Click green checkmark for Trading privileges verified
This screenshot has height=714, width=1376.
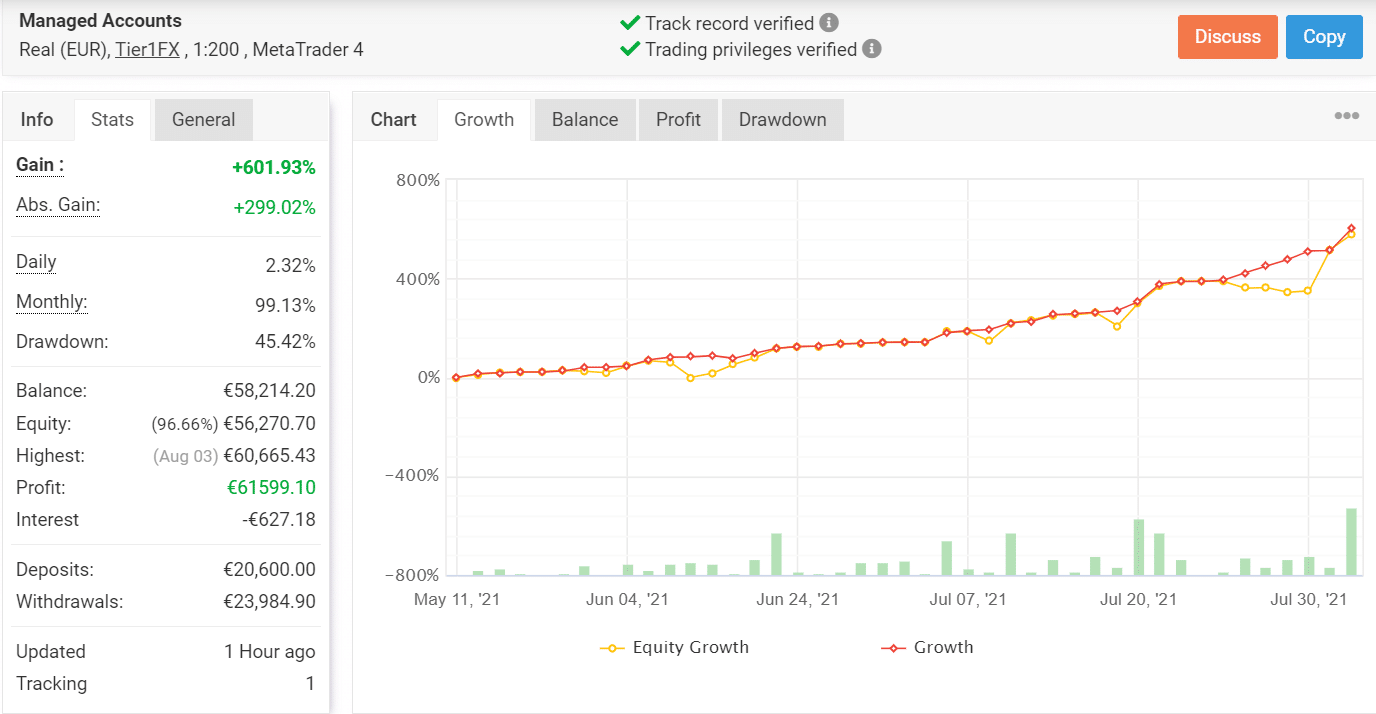(x=630, y=49)
